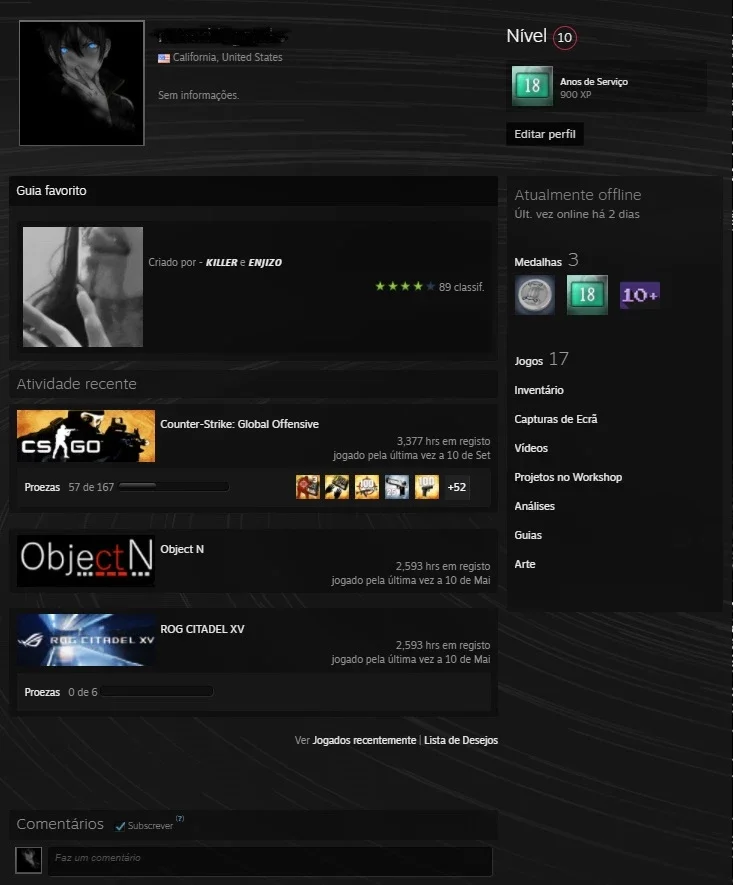733x885 pixels.
Task: Open the ROG CITADEL XV banner
Action: [86, 640]
